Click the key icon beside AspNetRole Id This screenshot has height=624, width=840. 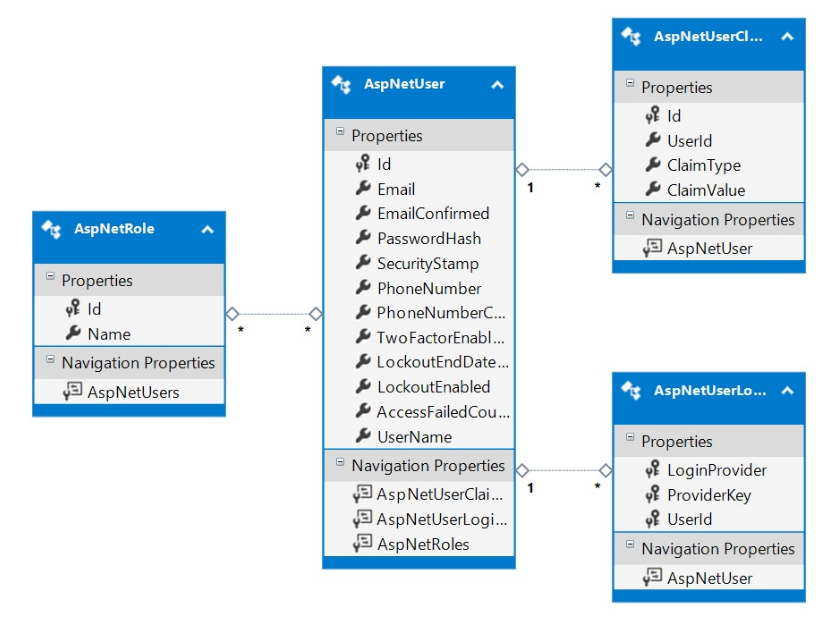pos(73,308)
